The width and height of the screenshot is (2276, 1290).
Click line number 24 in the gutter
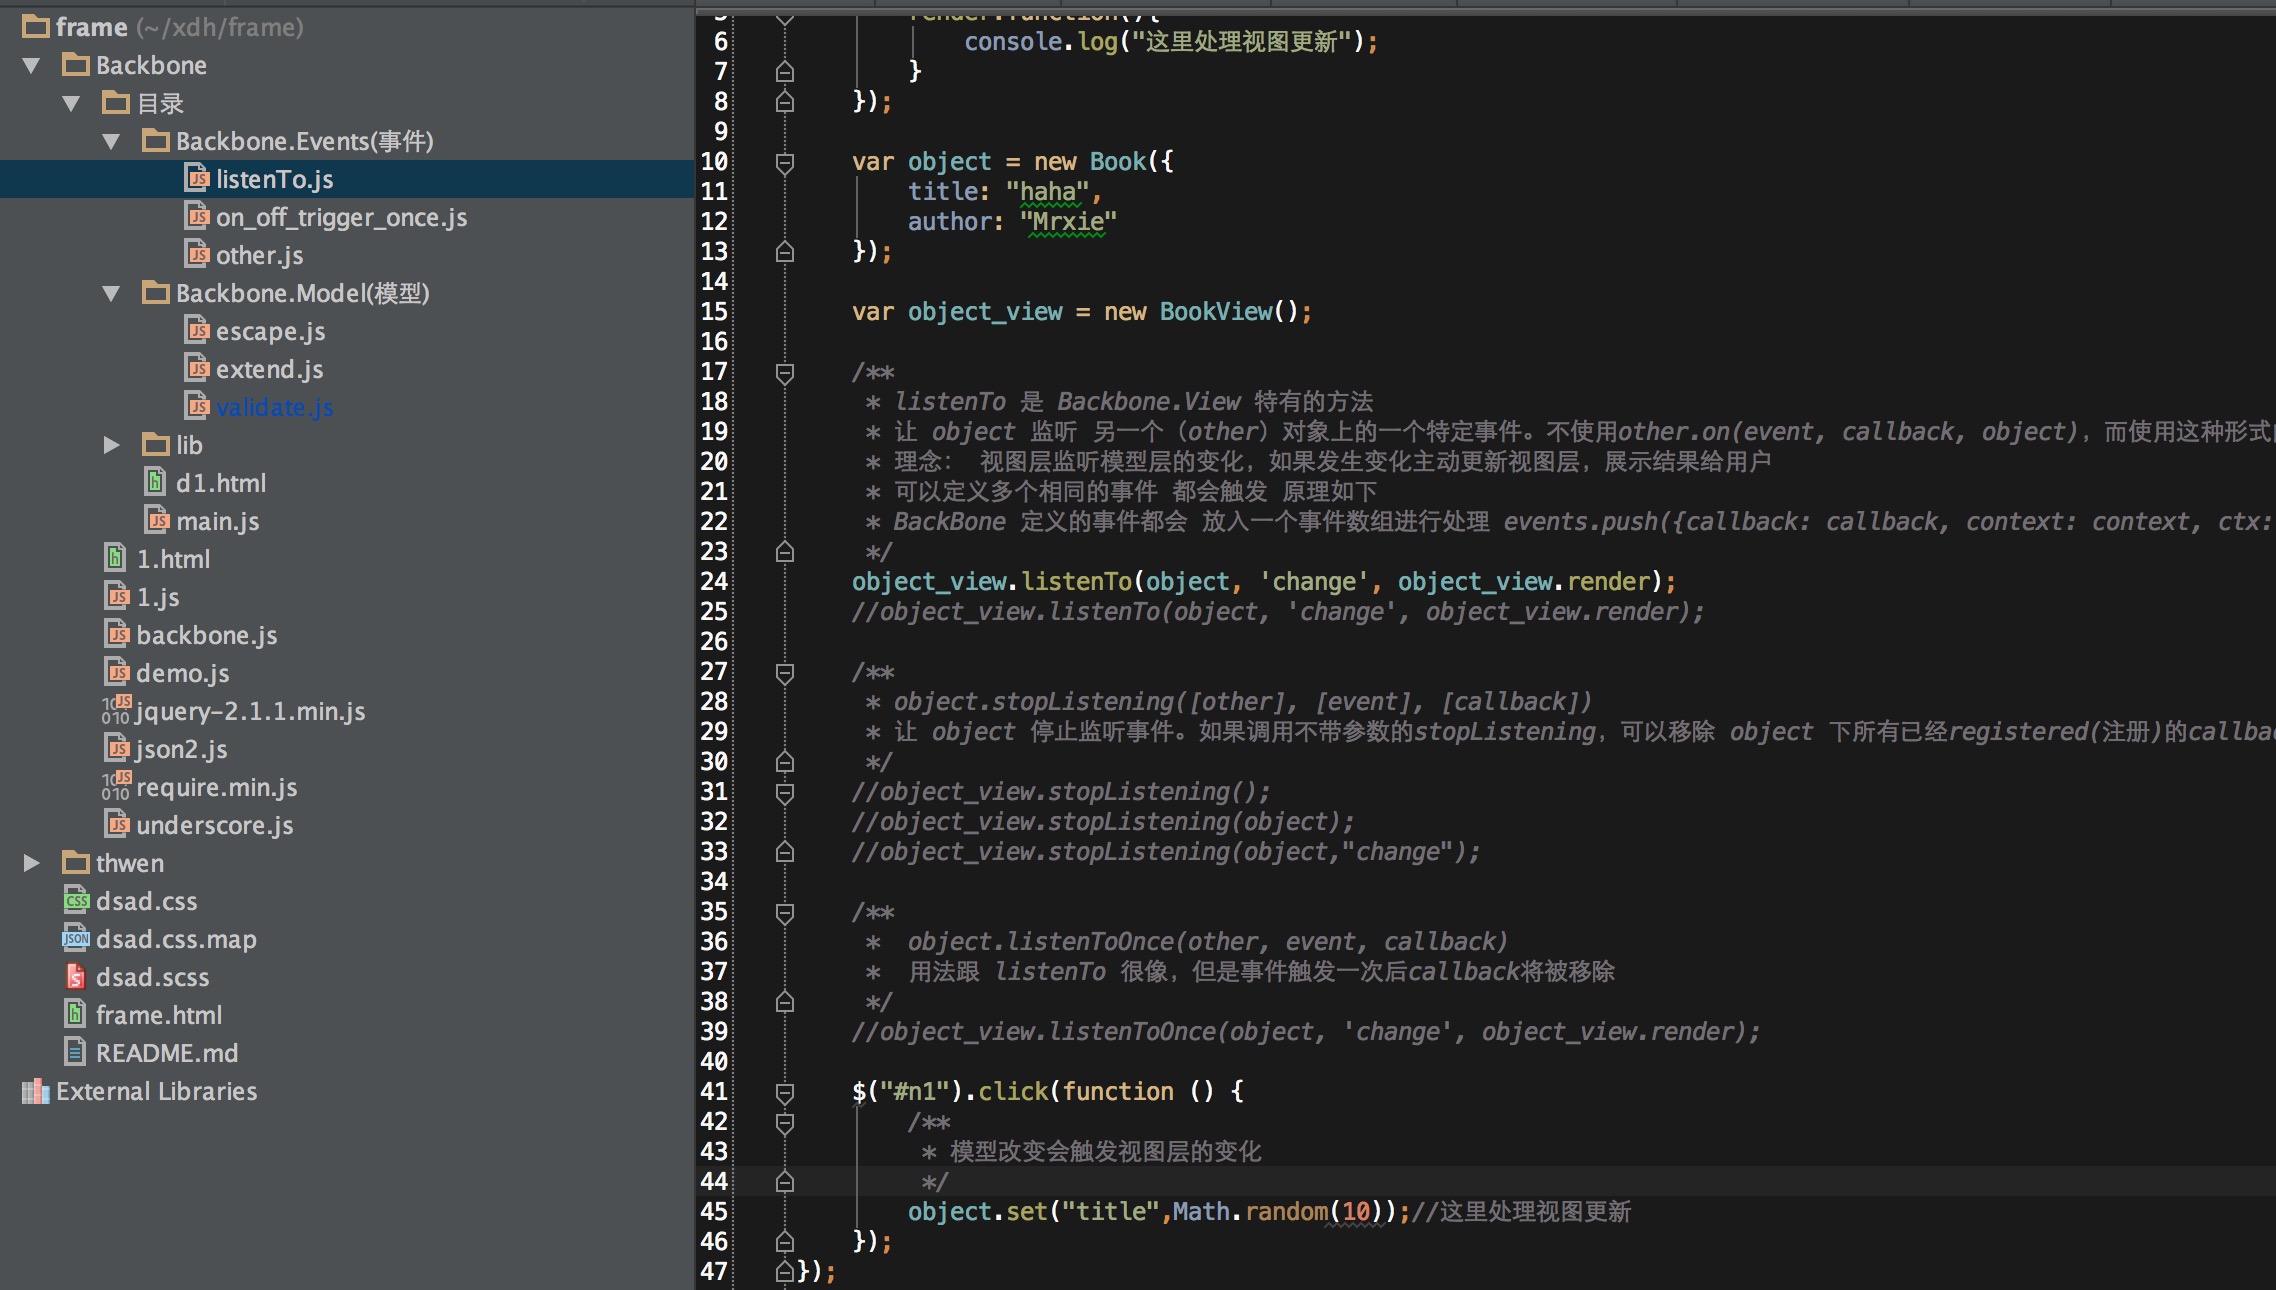[714, 581]
